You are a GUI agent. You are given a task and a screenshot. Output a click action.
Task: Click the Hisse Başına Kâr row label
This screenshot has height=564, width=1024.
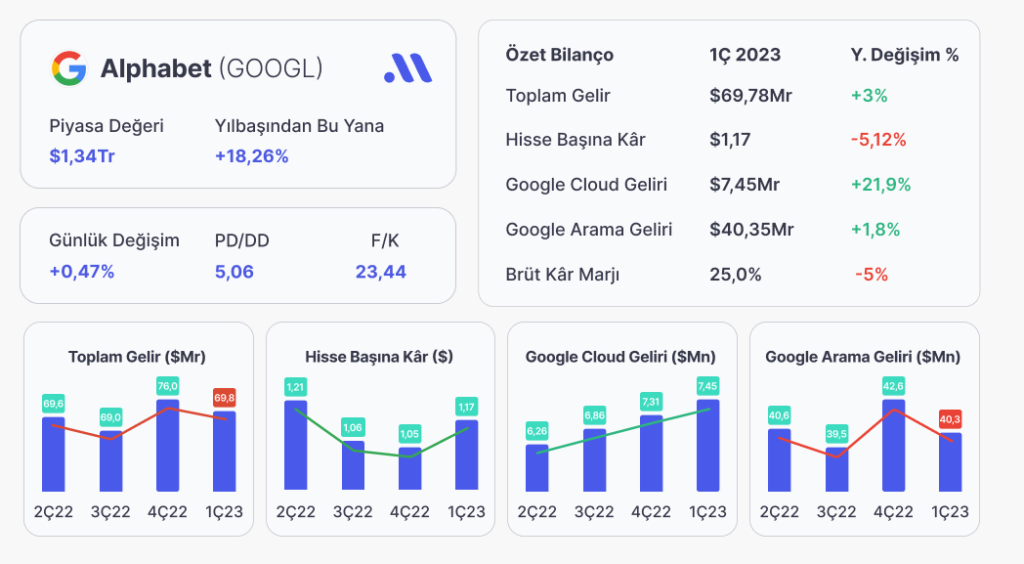[x=575, y=140]
